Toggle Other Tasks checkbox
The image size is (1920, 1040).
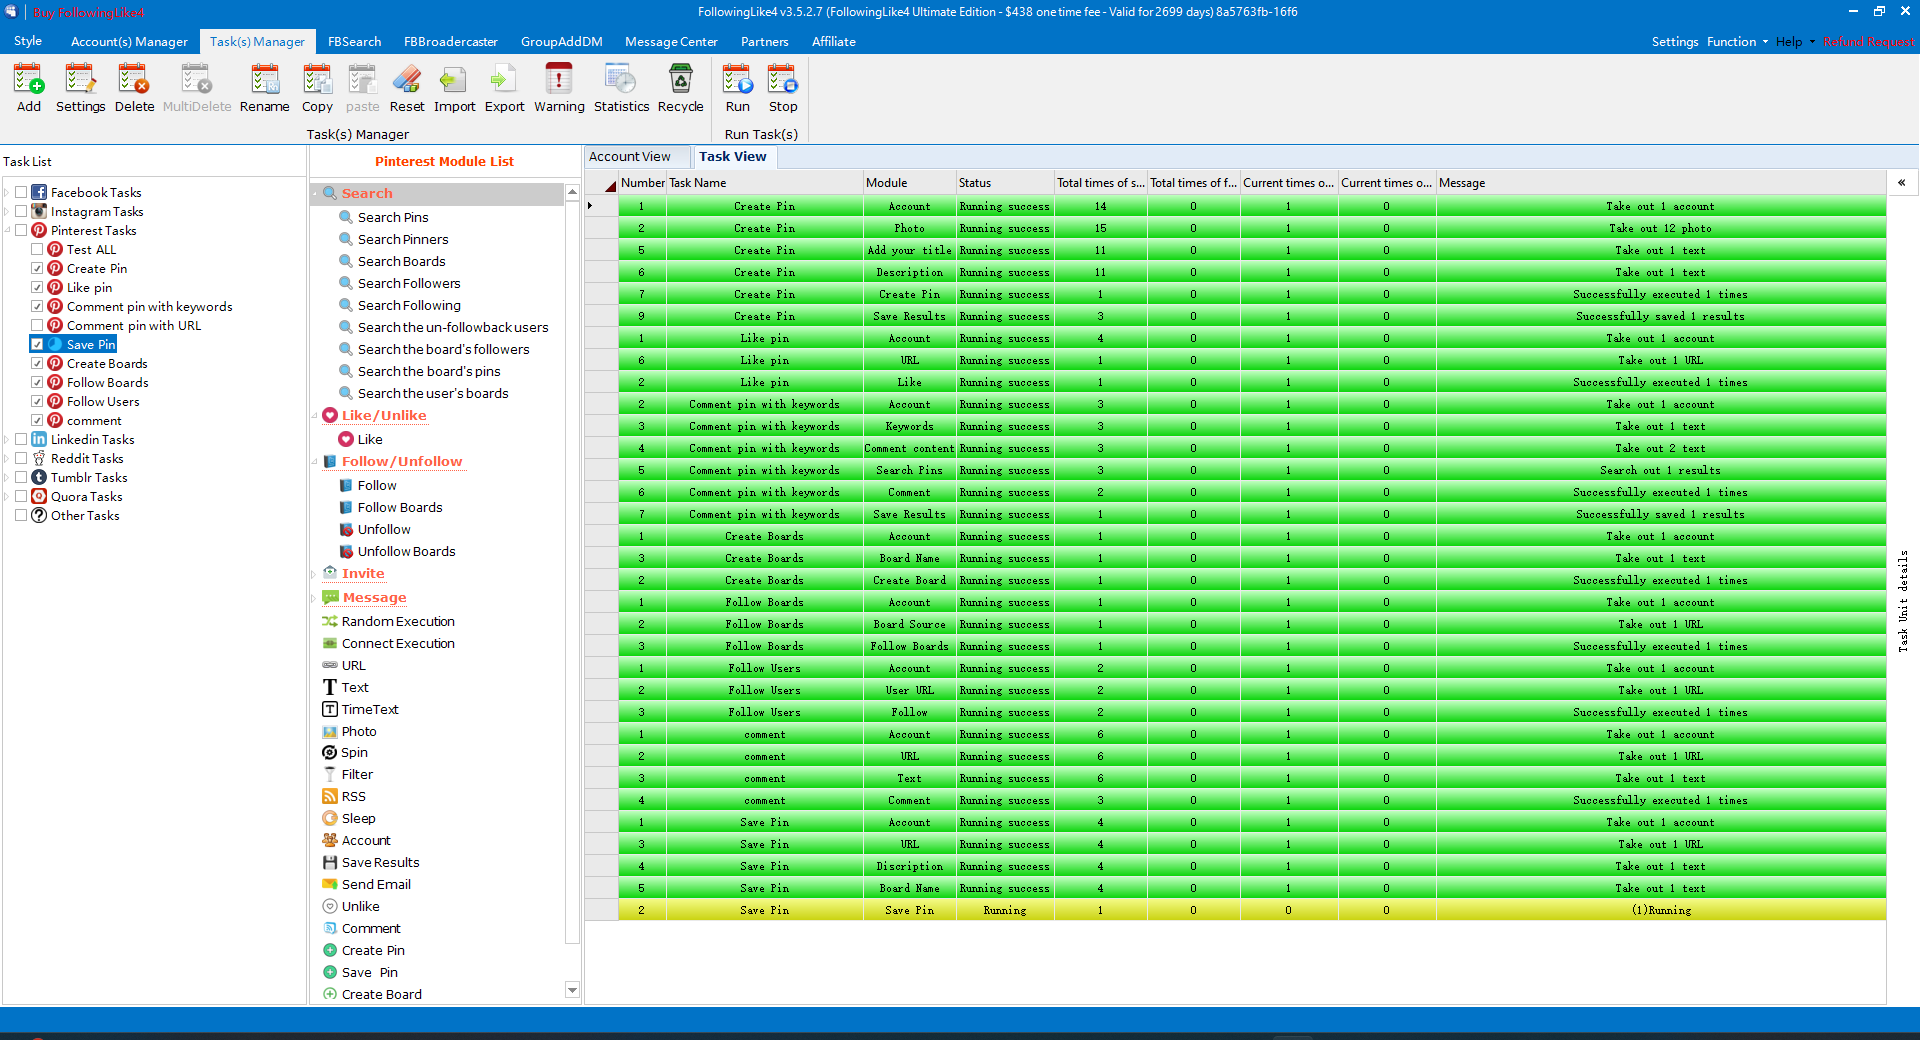tap(21, 515)
